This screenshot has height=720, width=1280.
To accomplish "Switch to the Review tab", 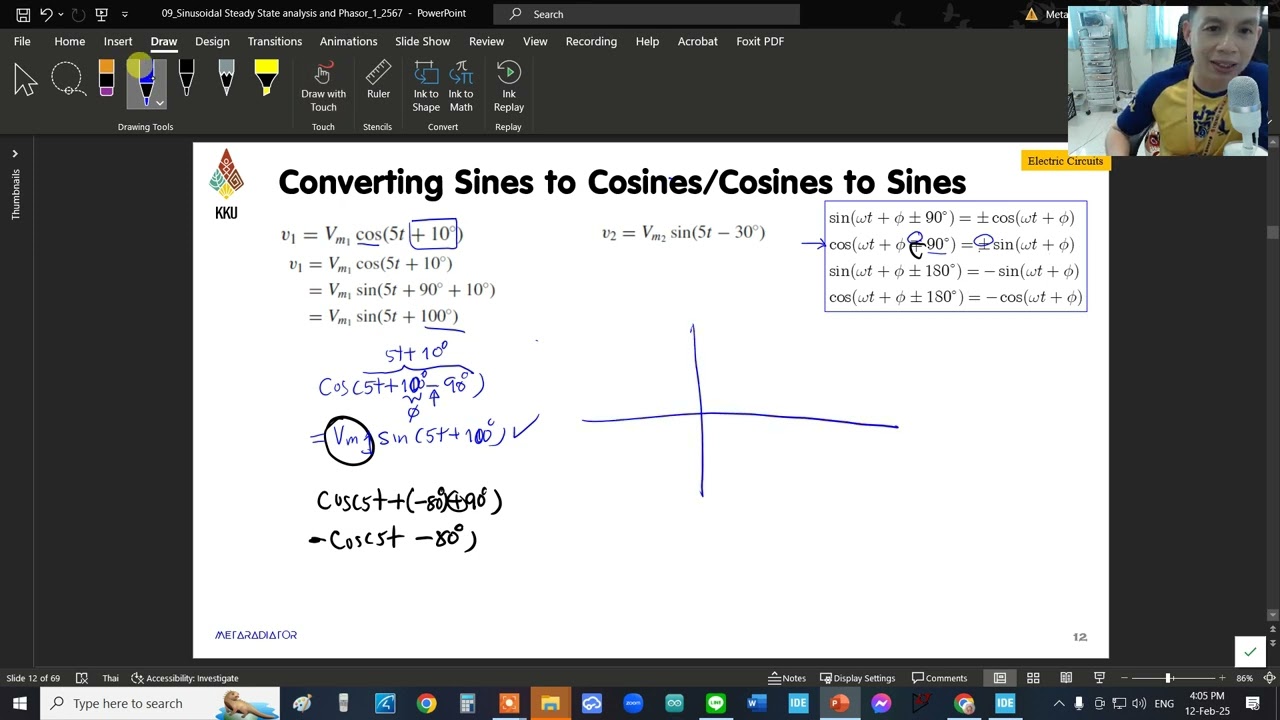I will [x=486, y=41].
